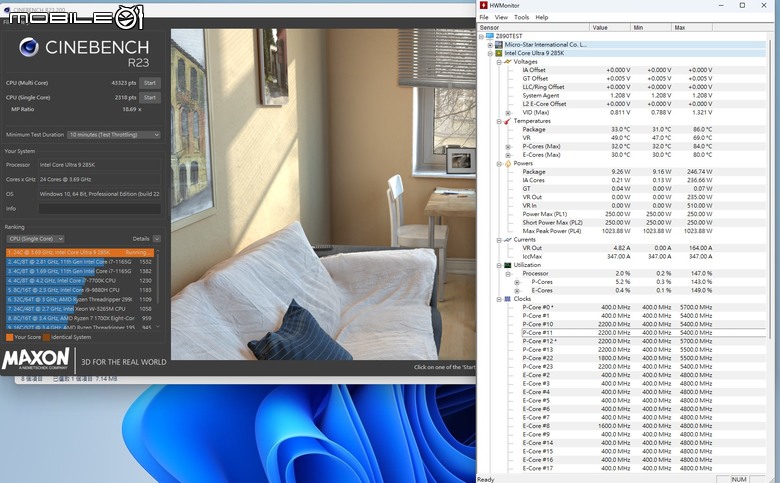This screenshot has width=780, height=483.
Task: Select the P-Core #11 clock row
Action: click(642, 333)
